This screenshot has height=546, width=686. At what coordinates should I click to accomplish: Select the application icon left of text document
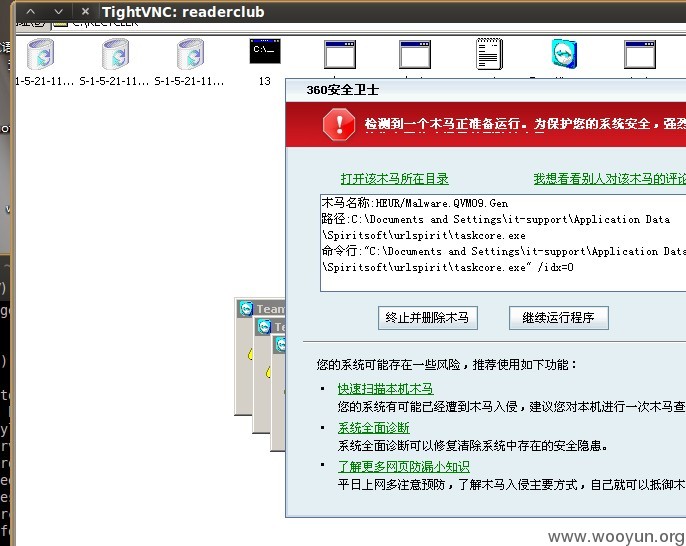[x=415, y=54]
